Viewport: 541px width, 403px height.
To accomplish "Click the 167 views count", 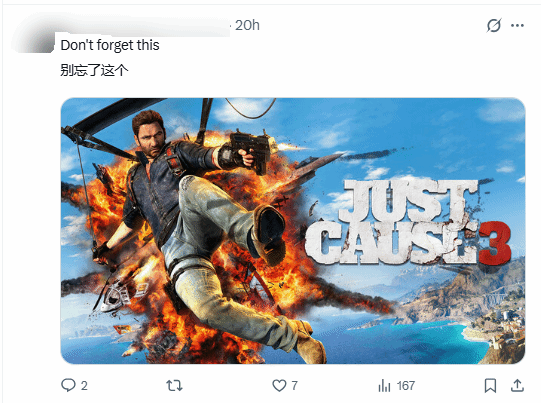I will pos(406,385).
